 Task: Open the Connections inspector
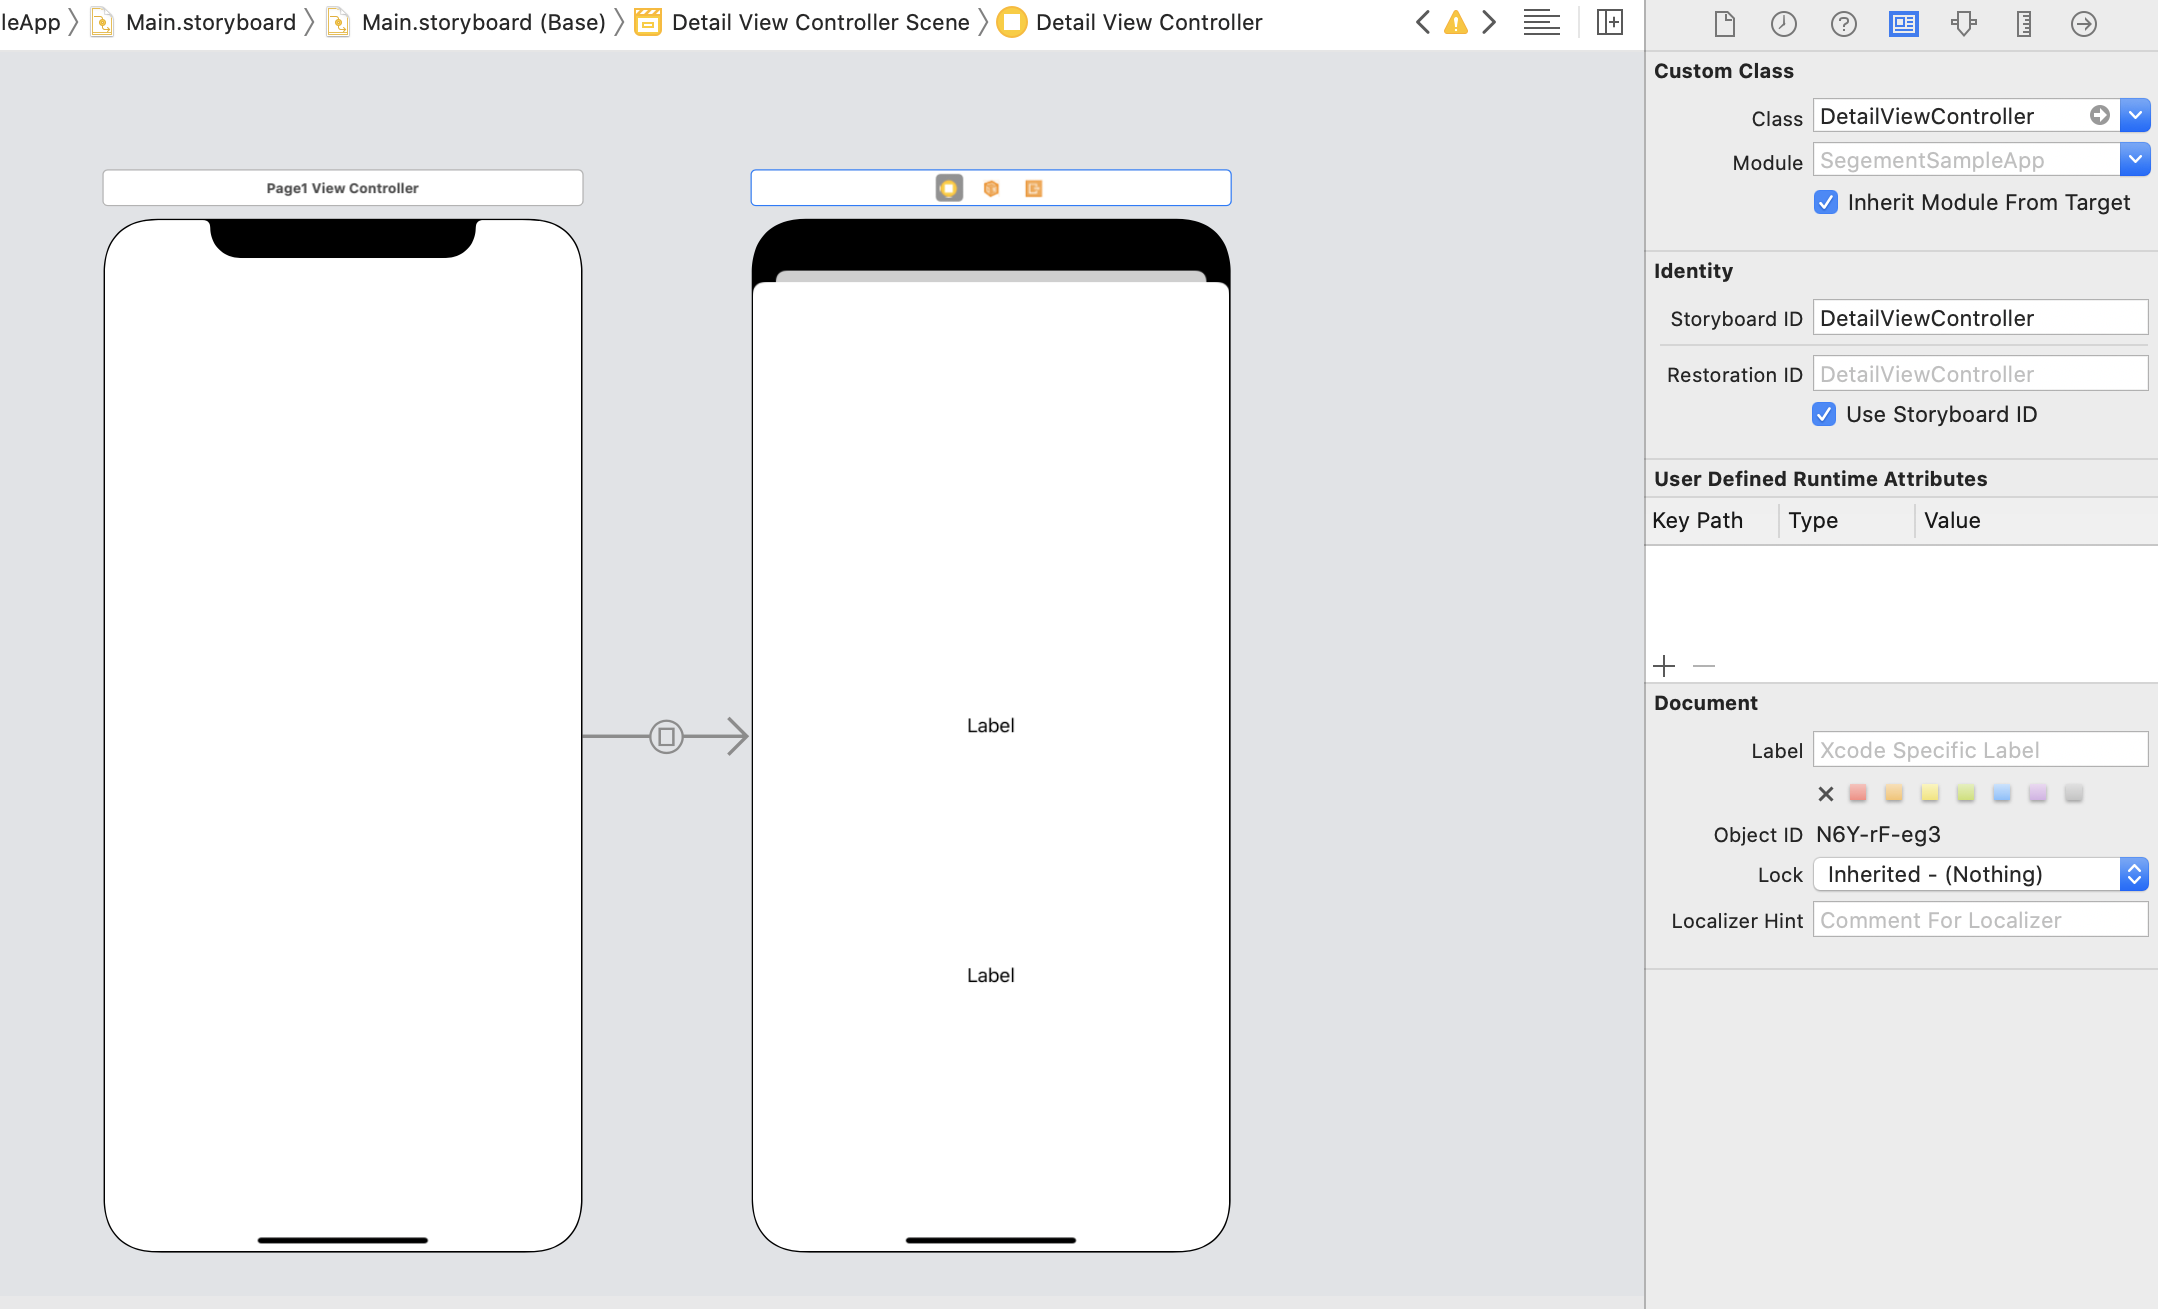click(x=2083, y=23)
